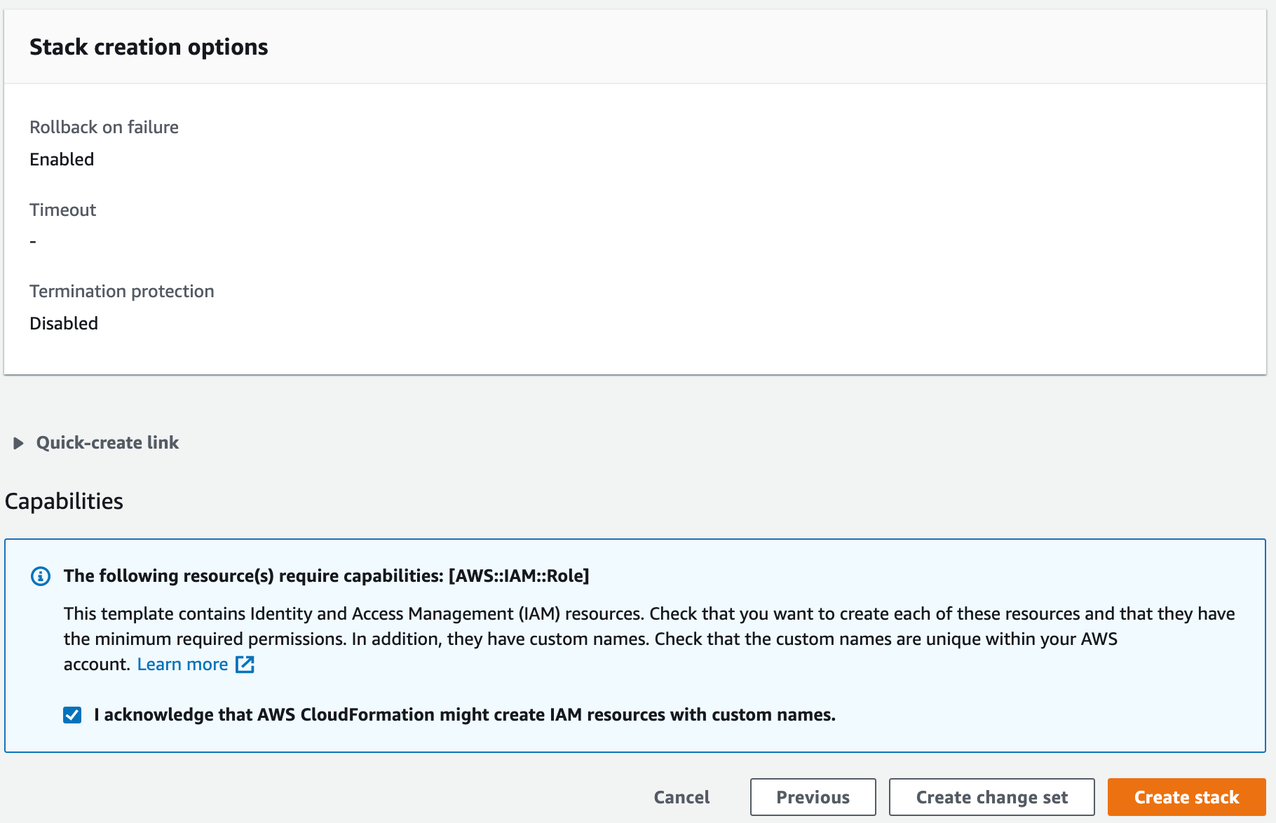
Task: Click the blue checkmark in the acknowledgment checkbox
Action: pyautogui.click(x=71, y=714)
